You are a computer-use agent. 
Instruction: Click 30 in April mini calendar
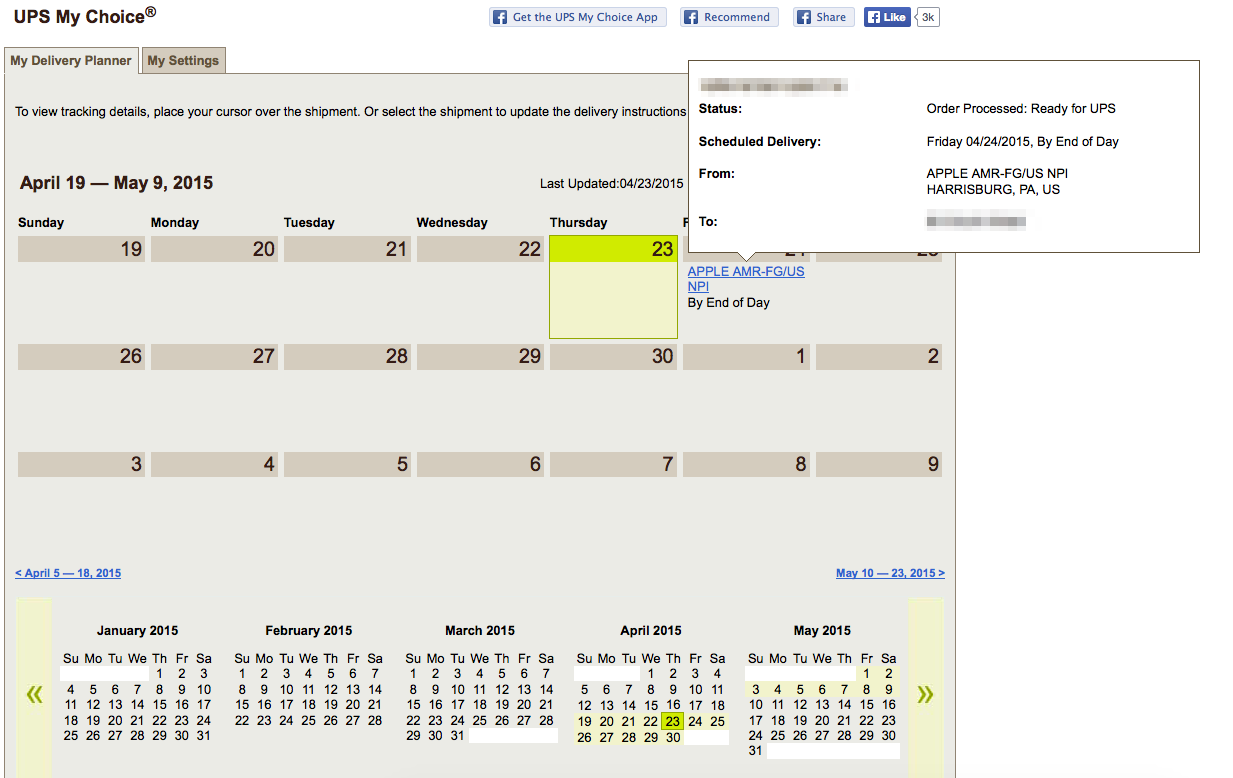(673, 737)
